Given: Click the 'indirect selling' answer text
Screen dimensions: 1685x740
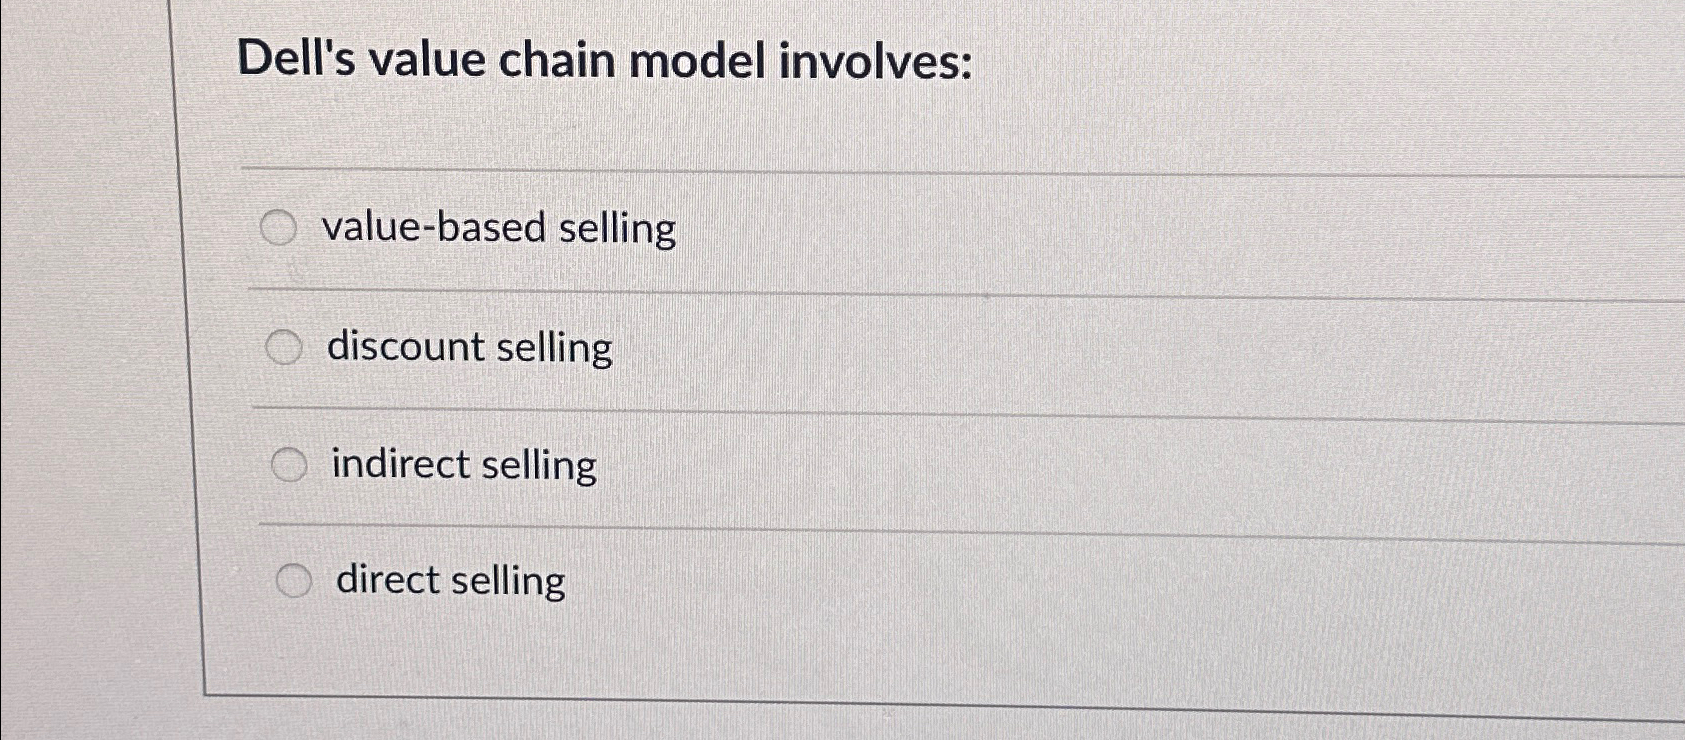Looking at the screenshot, I should coord(464,465).
